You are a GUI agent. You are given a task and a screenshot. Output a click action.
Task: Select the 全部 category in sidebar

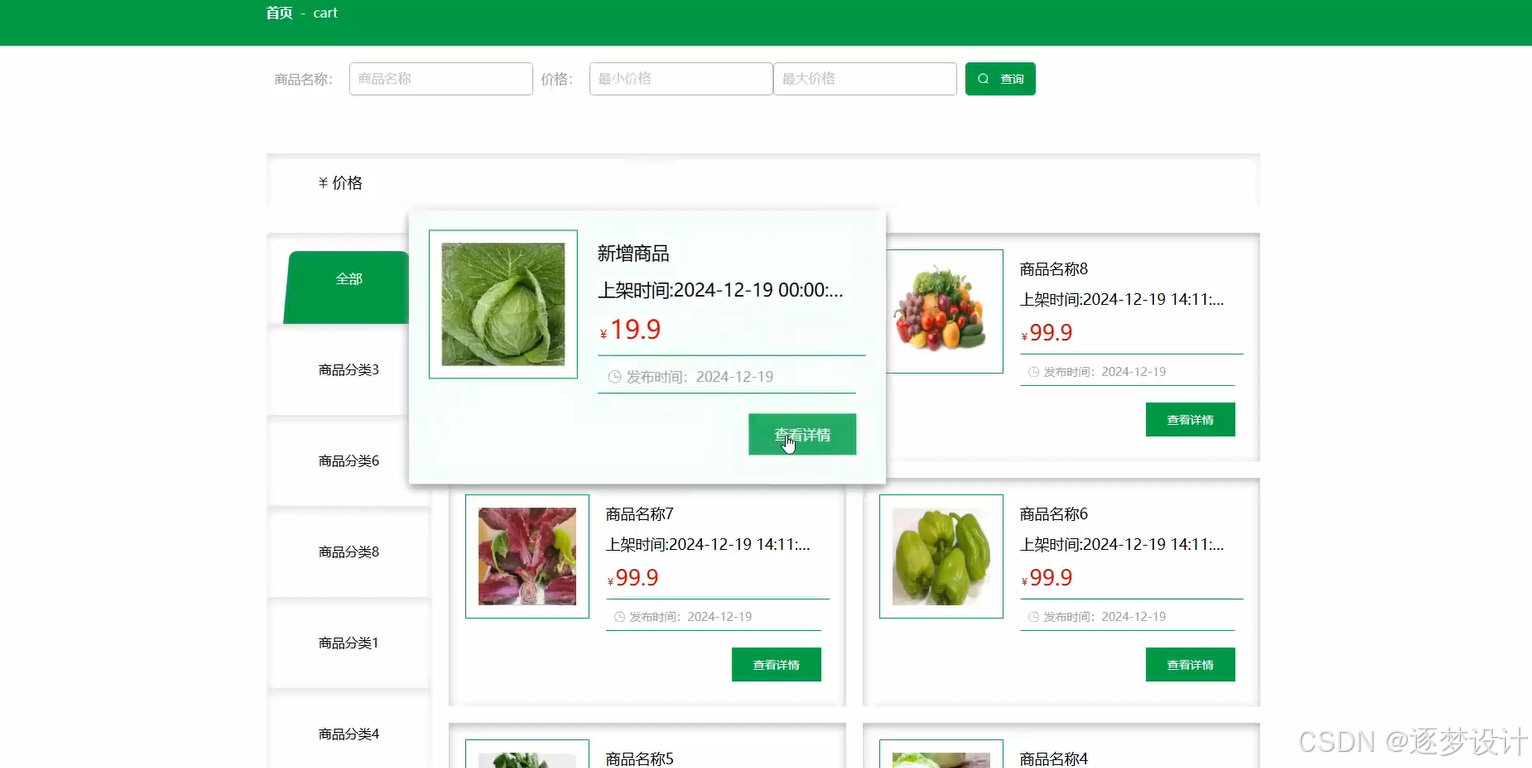[348, 279]
